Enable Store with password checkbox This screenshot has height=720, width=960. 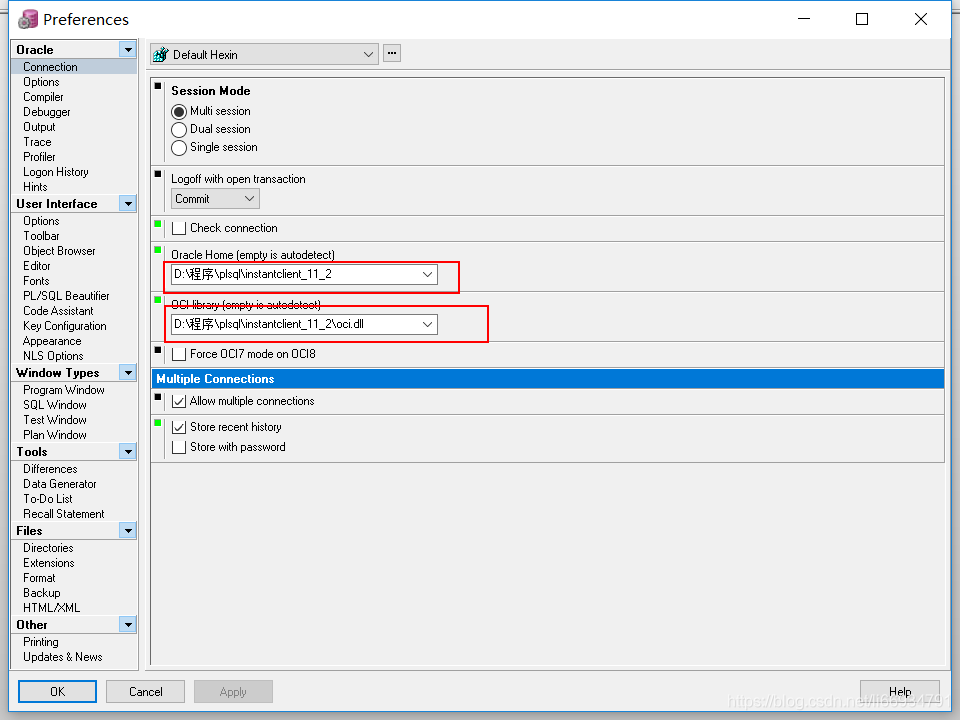tap(179, 448)
